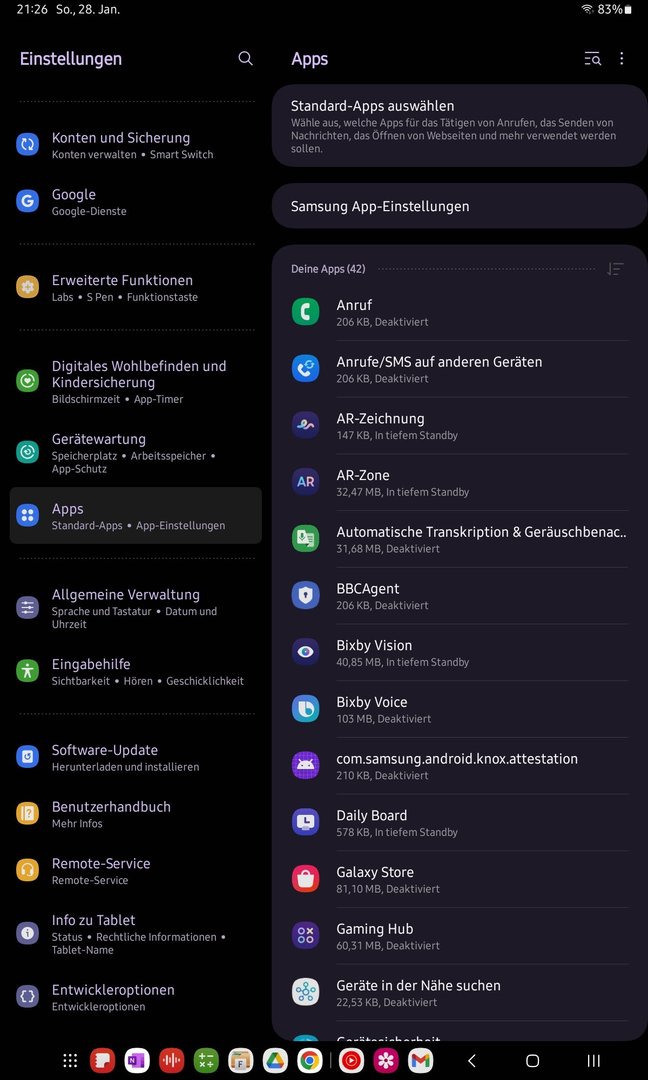648x1080 pixels.
Task: Open the app drawer grid in taskbar
Action: tap(70, 1060)
